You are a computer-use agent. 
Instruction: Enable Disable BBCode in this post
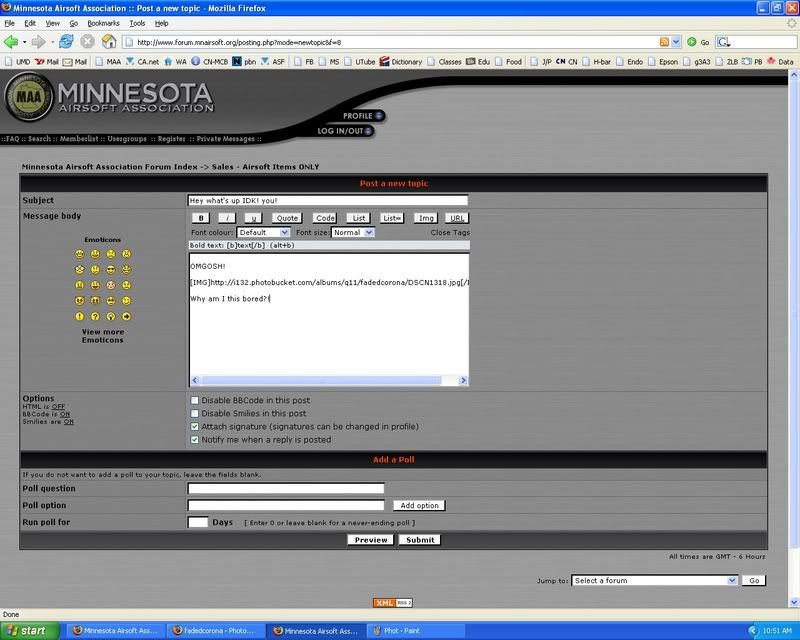click(x=194, y=400)
